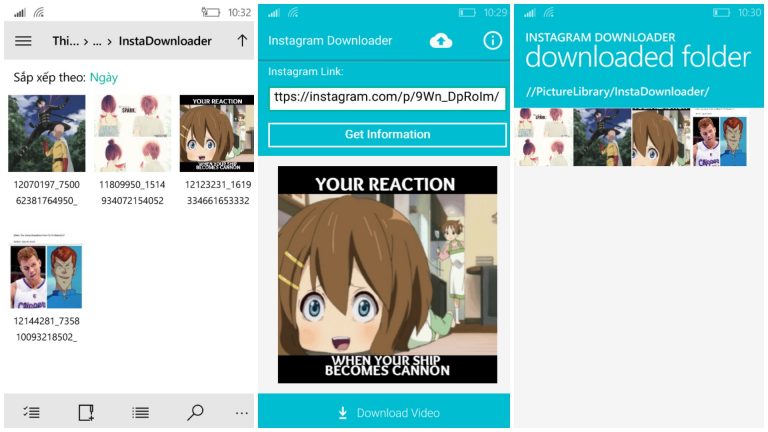The width and height of the screenshot is (768, 432).
Task: Open file 12144281_7358 thumbnail
Action: 47,270
